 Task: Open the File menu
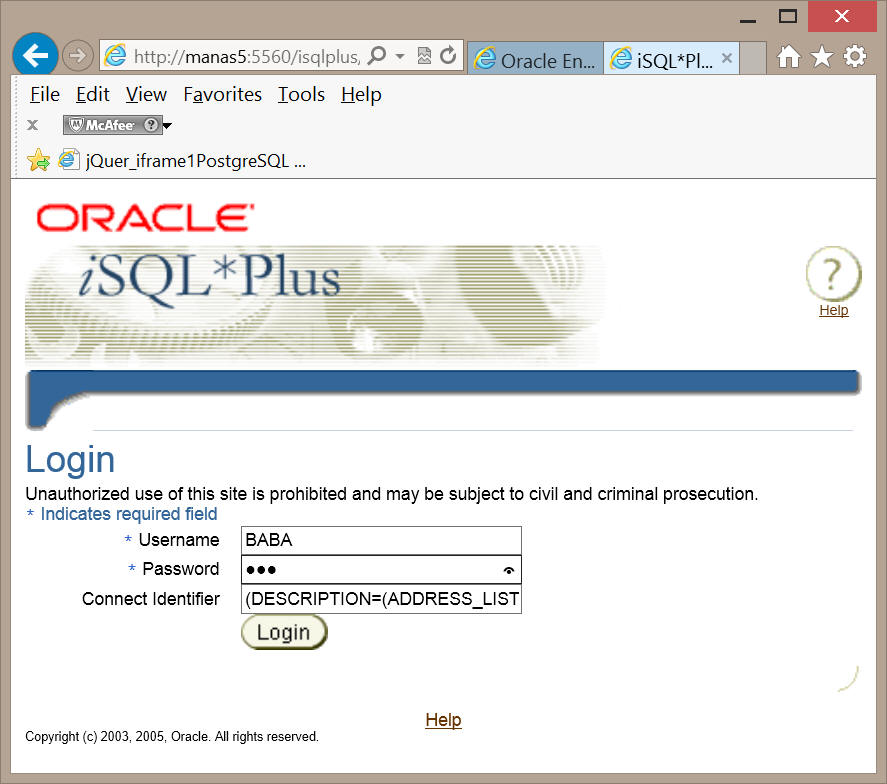(45, 94)
